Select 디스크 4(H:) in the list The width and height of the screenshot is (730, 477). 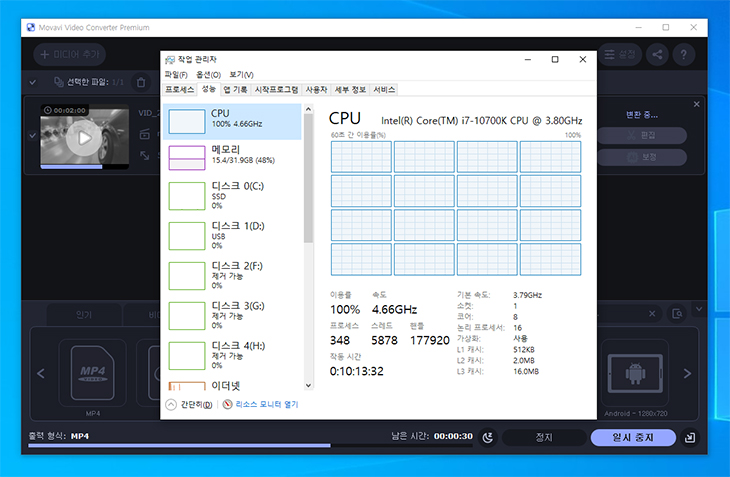point(232,356)
